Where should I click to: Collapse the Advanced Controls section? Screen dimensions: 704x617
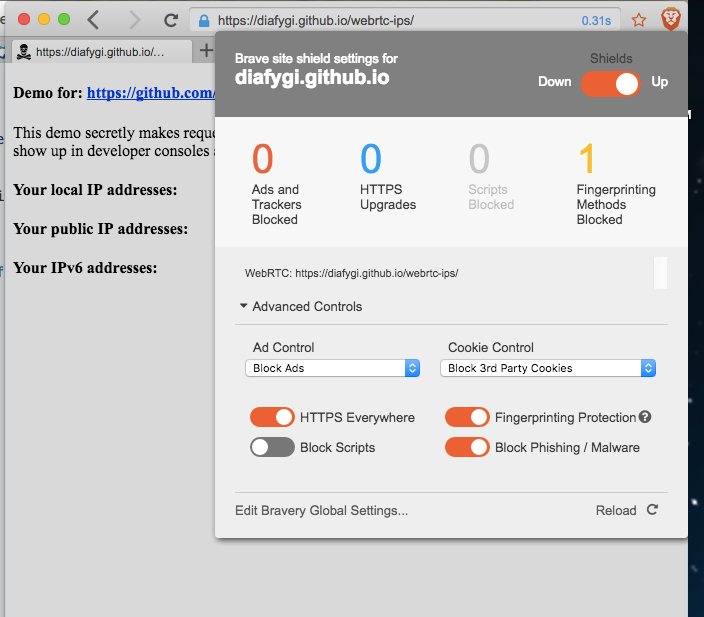301,306
